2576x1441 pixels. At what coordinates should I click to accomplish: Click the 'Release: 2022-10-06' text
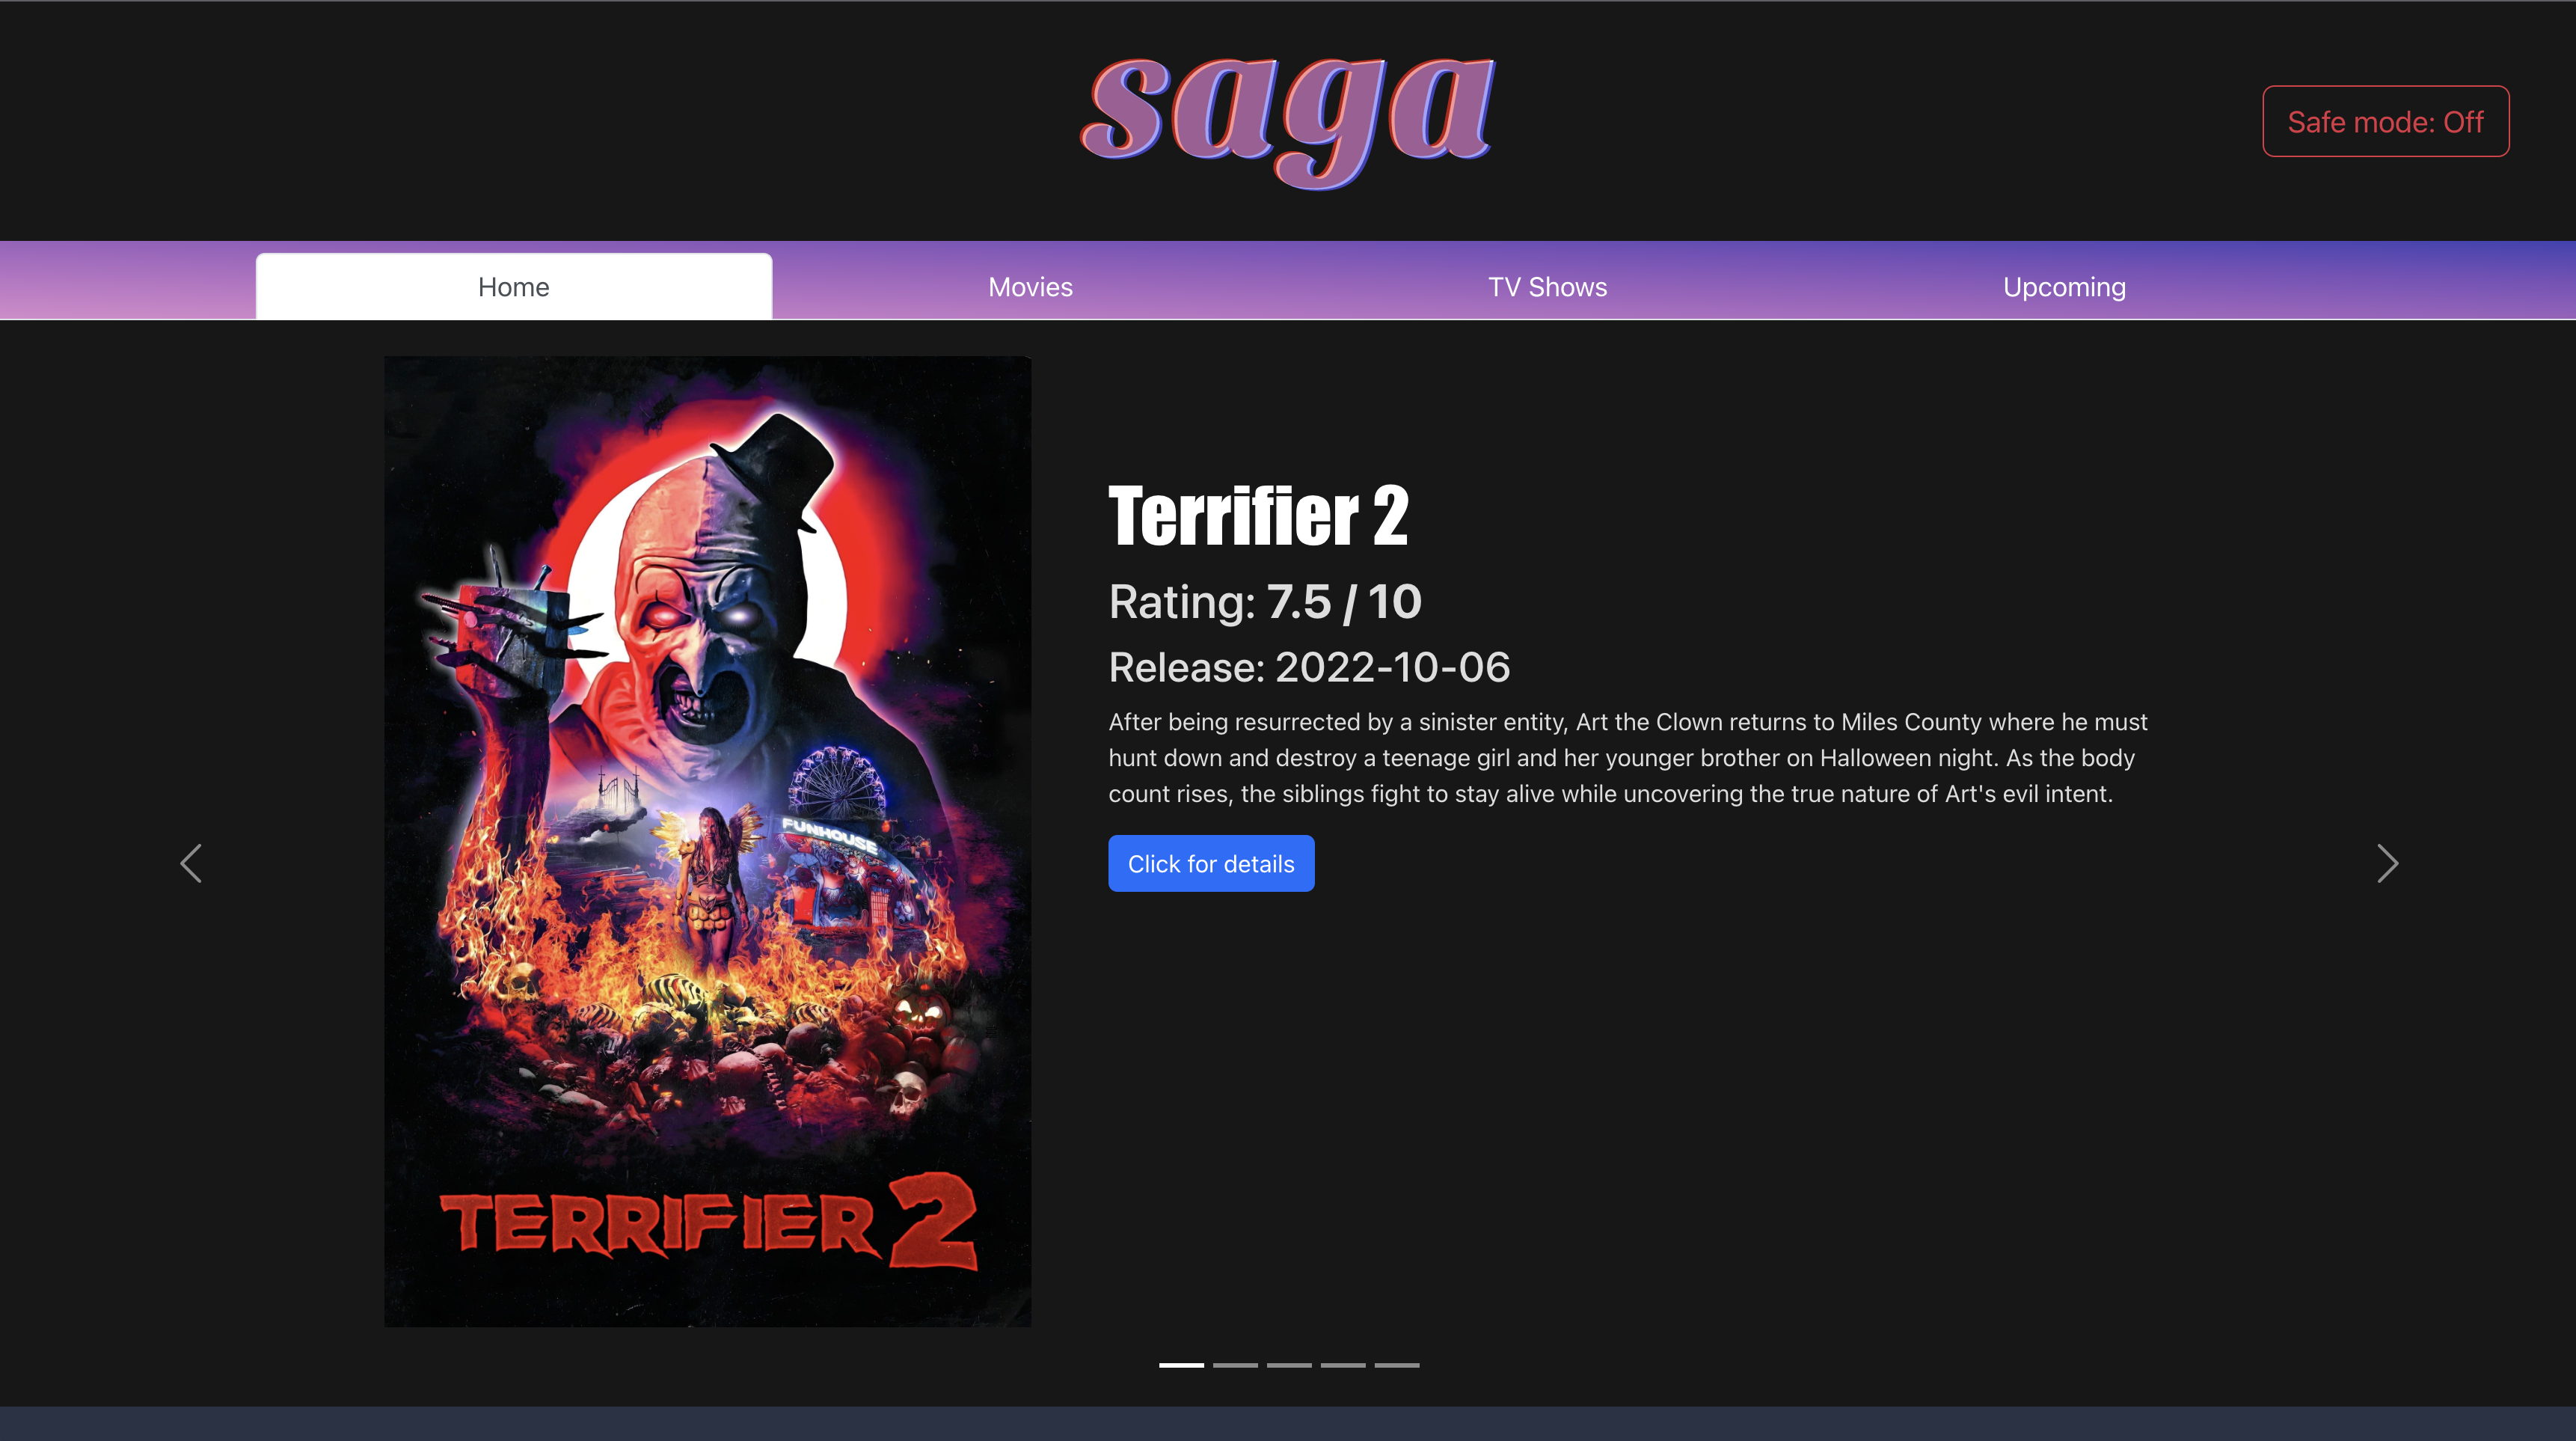tap(1309, 667)
